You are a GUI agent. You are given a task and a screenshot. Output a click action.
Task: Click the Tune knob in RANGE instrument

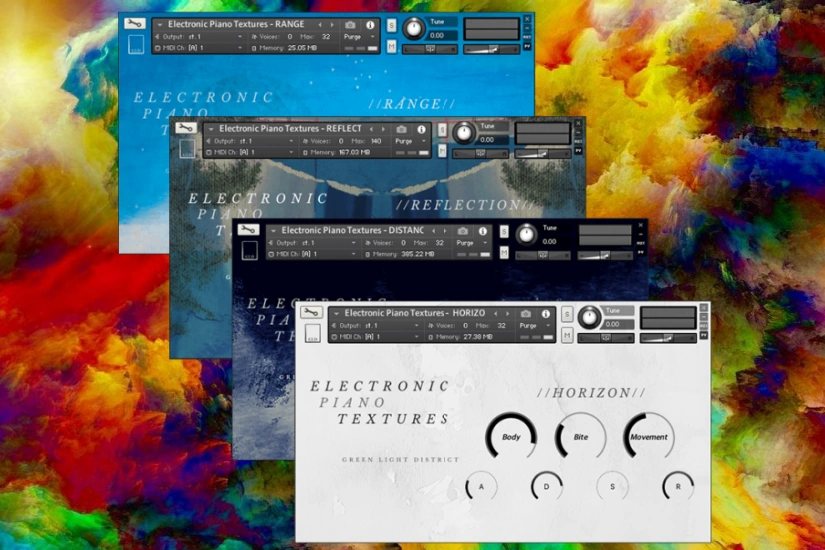(413, 28)
